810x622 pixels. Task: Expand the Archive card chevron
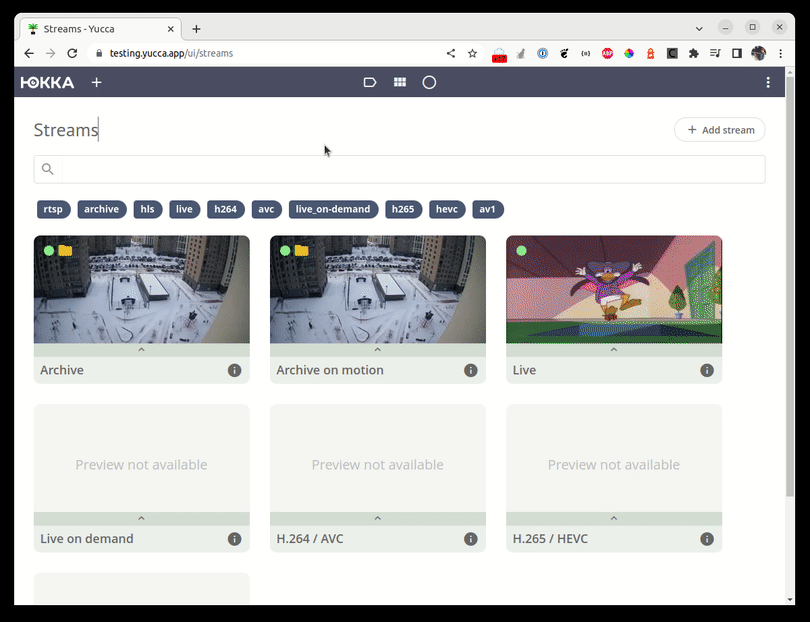tap(142, 350)
